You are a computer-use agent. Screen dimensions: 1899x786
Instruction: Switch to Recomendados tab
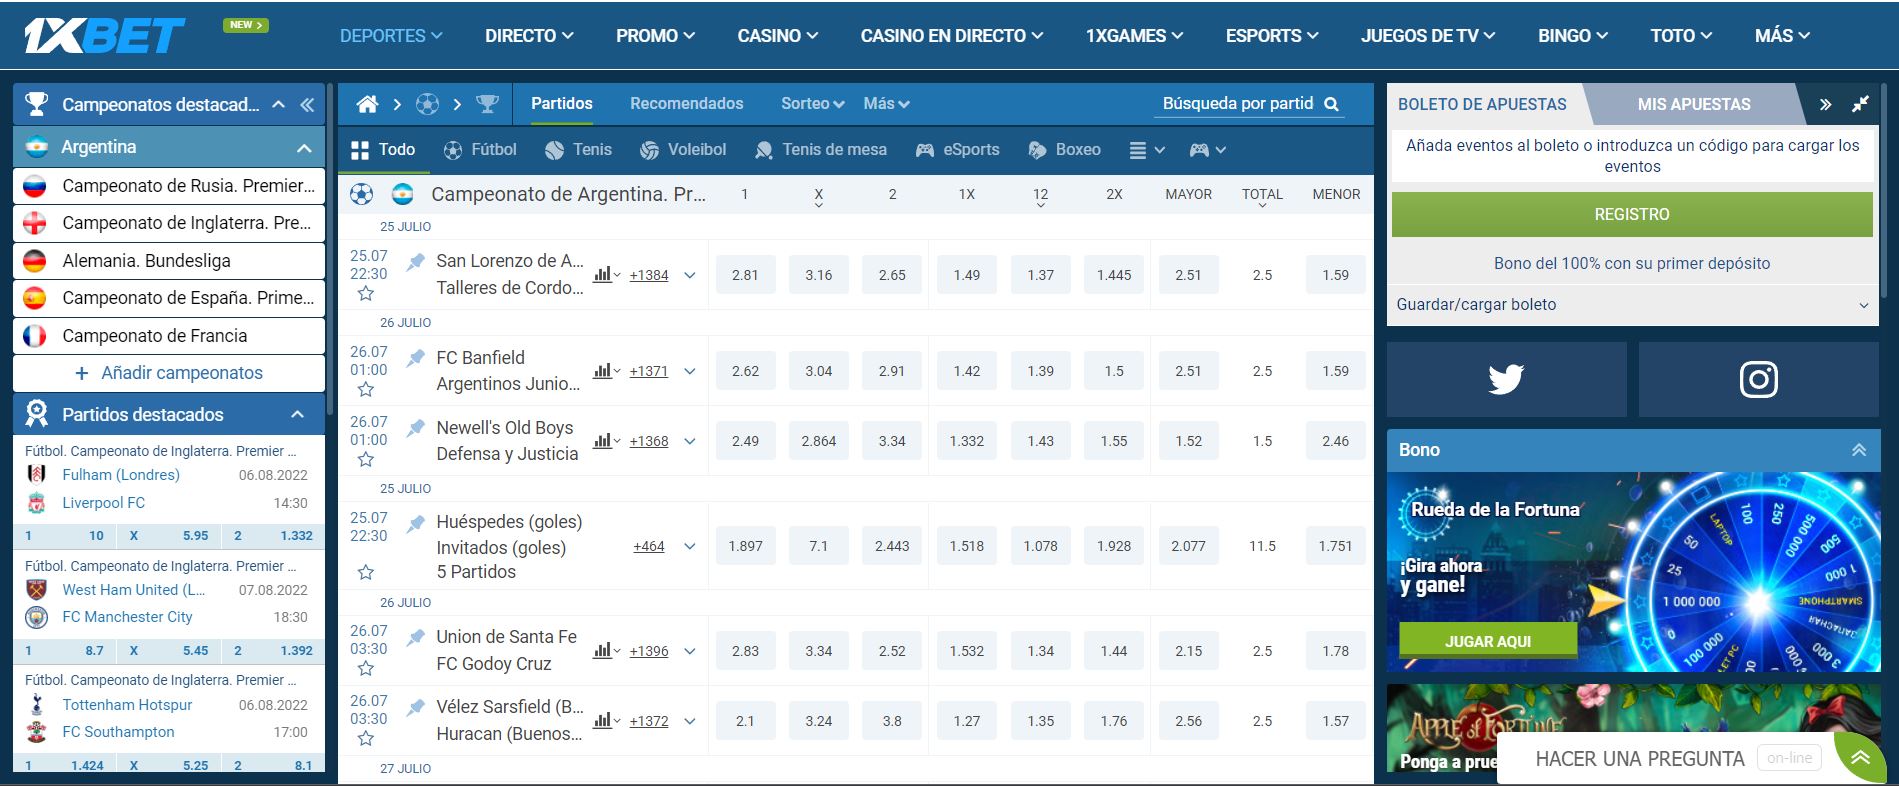click(686, 104)
